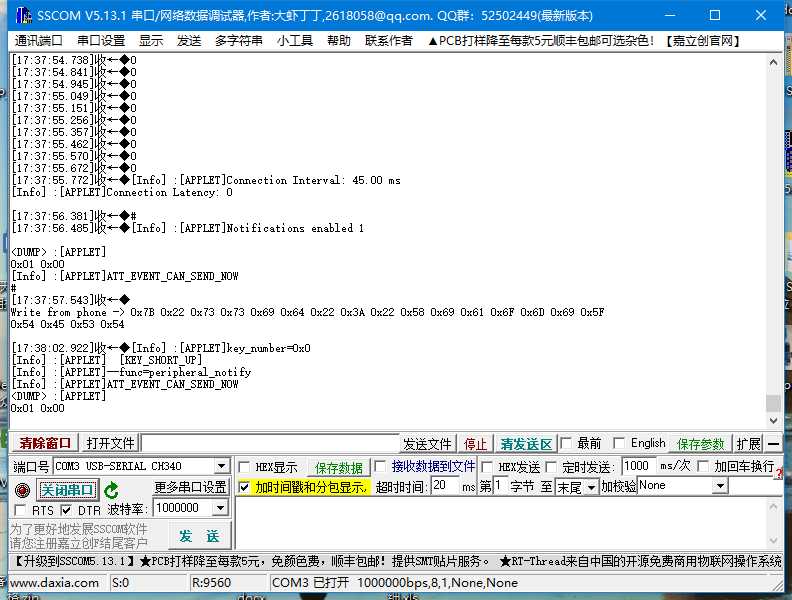Click the minus collapse button beside 扩展
Image resolution: width=792 pixels, height=600 pixels.
(x=773, y=444)
